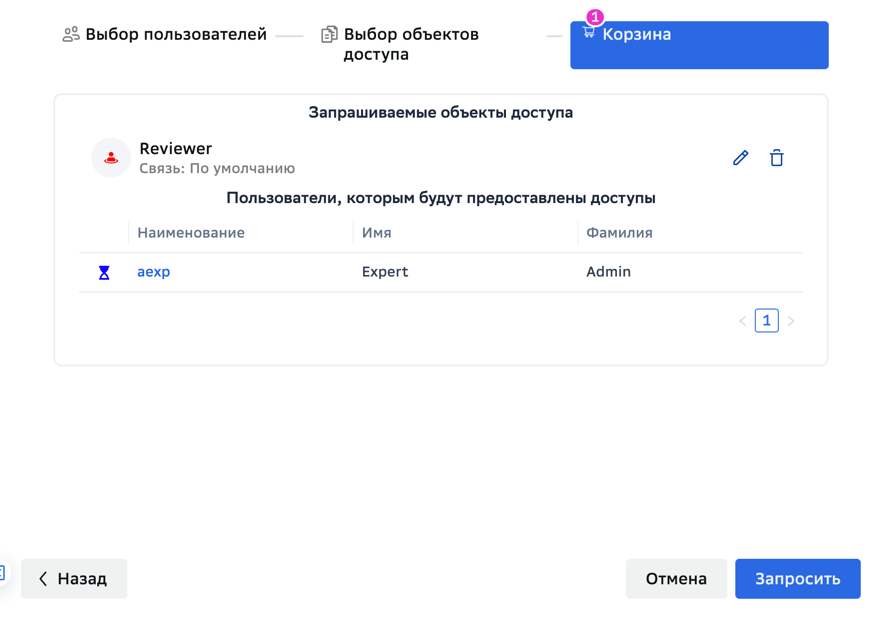
Task: Click the red Reviewer role avatar icon
Action: [x=111, y=158]
